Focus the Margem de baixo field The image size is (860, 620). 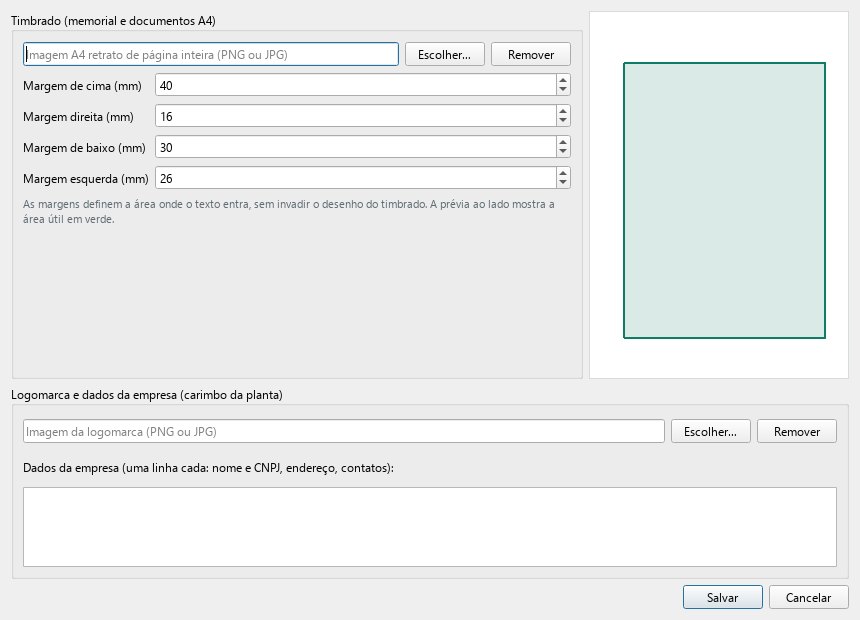356,147
